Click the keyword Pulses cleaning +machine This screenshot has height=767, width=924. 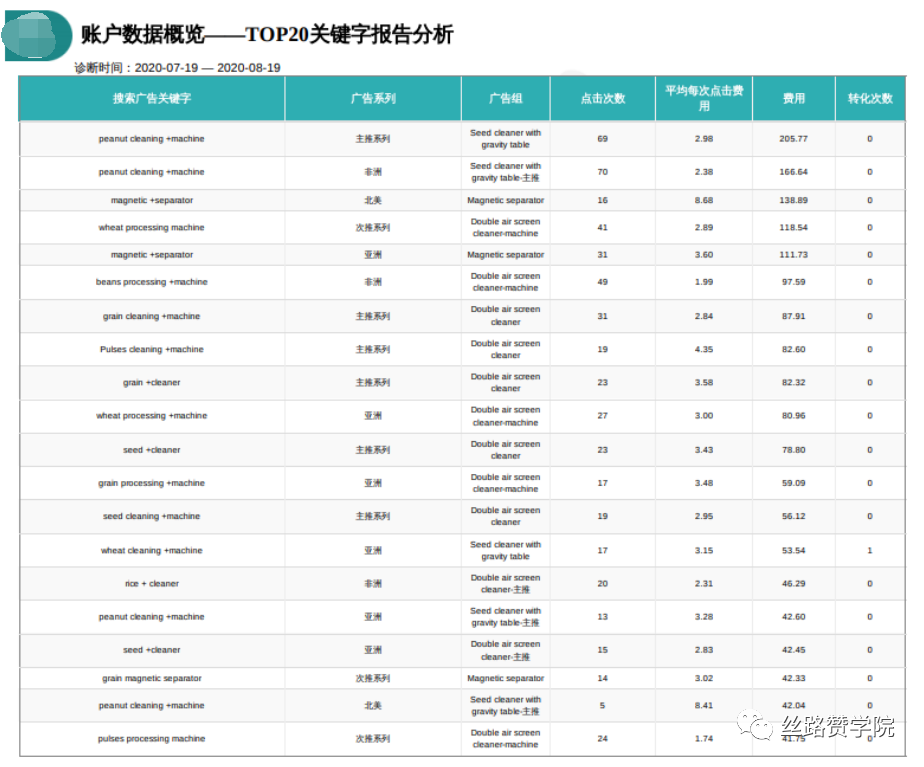[x=151, y=349]
